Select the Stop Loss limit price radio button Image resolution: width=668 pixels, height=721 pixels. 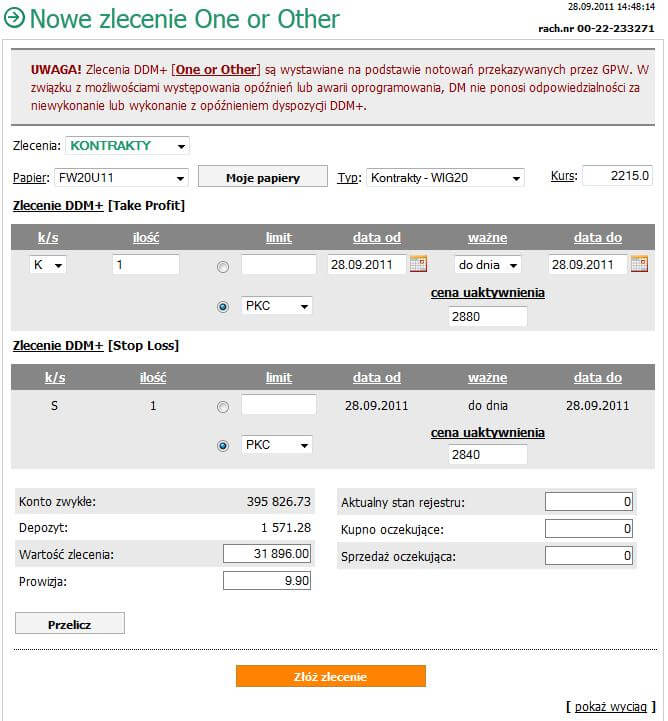[x=222, y=407]
